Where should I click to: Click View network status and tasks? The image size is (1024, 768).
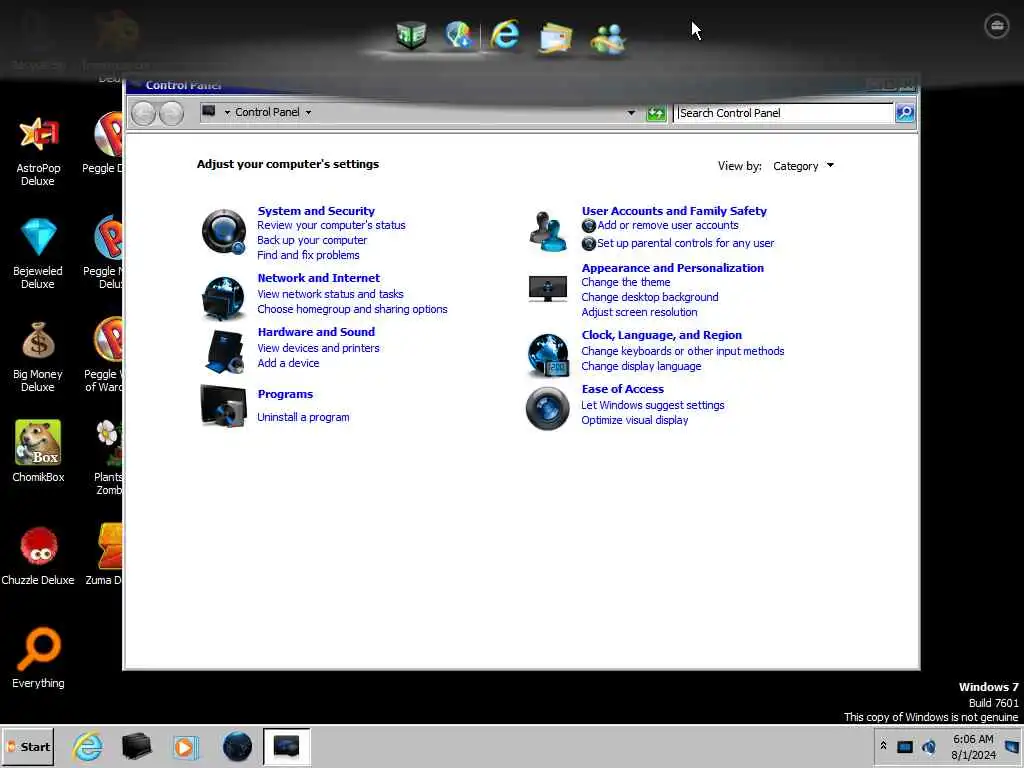click(330, 295)
